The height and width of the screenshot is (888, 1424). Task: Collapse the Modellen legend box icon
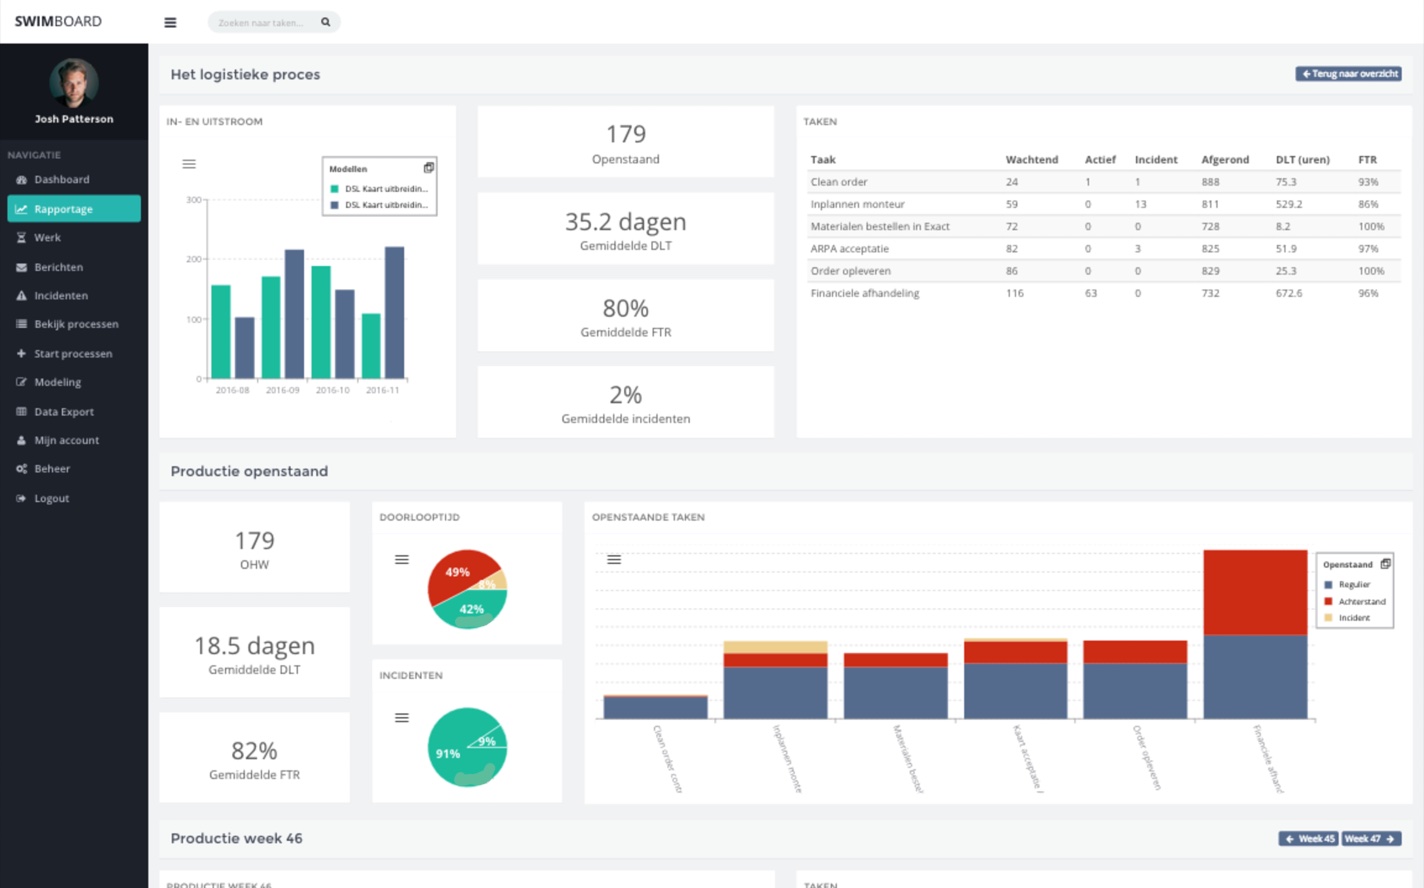(429, 168)
